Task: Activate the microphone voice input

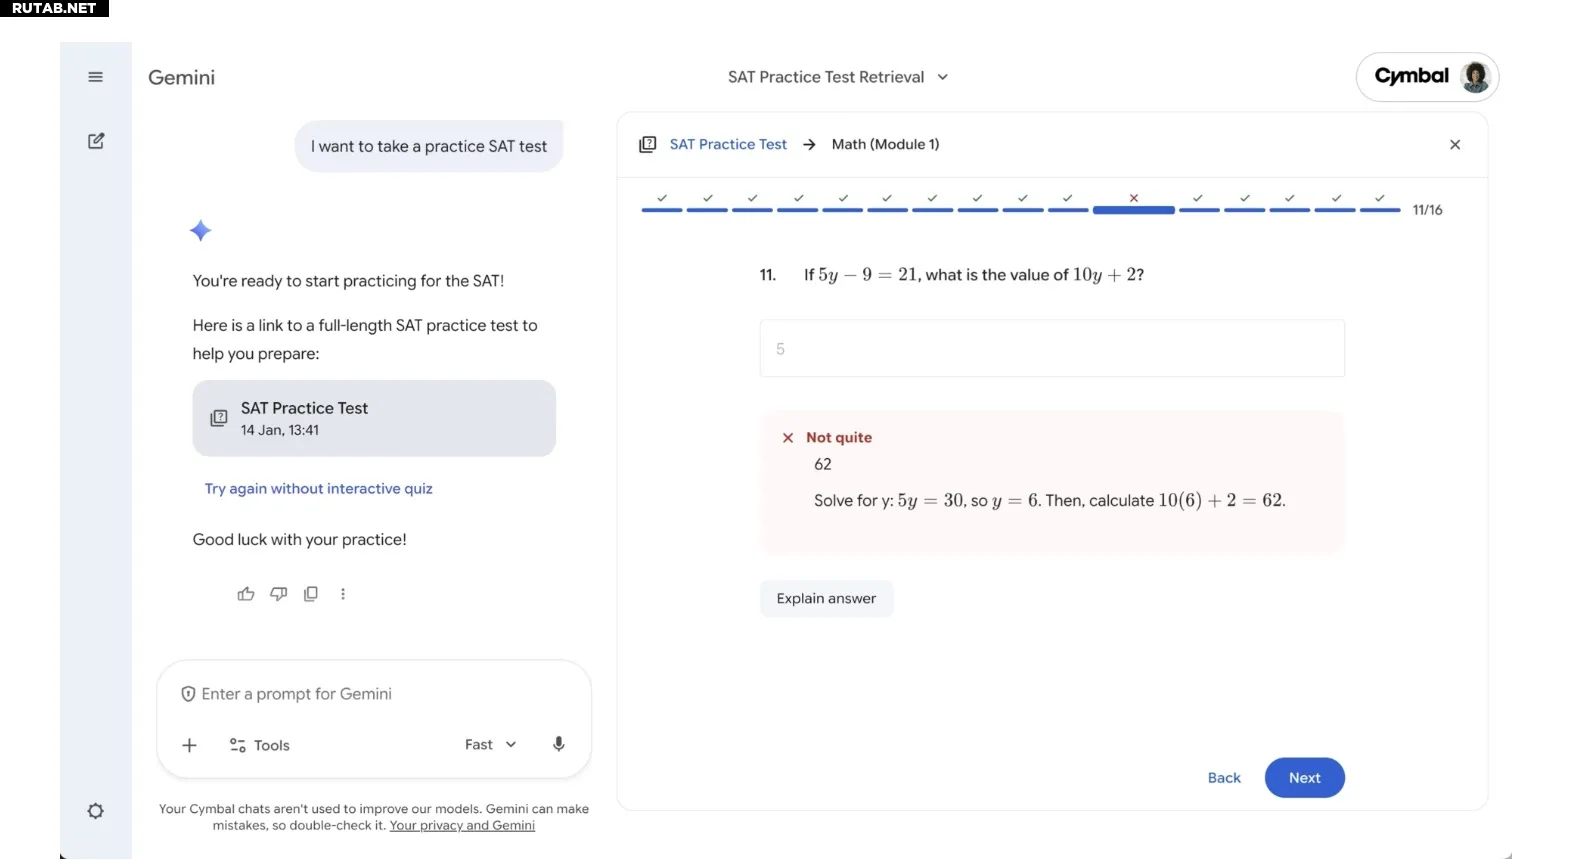Action: (559, 744)
